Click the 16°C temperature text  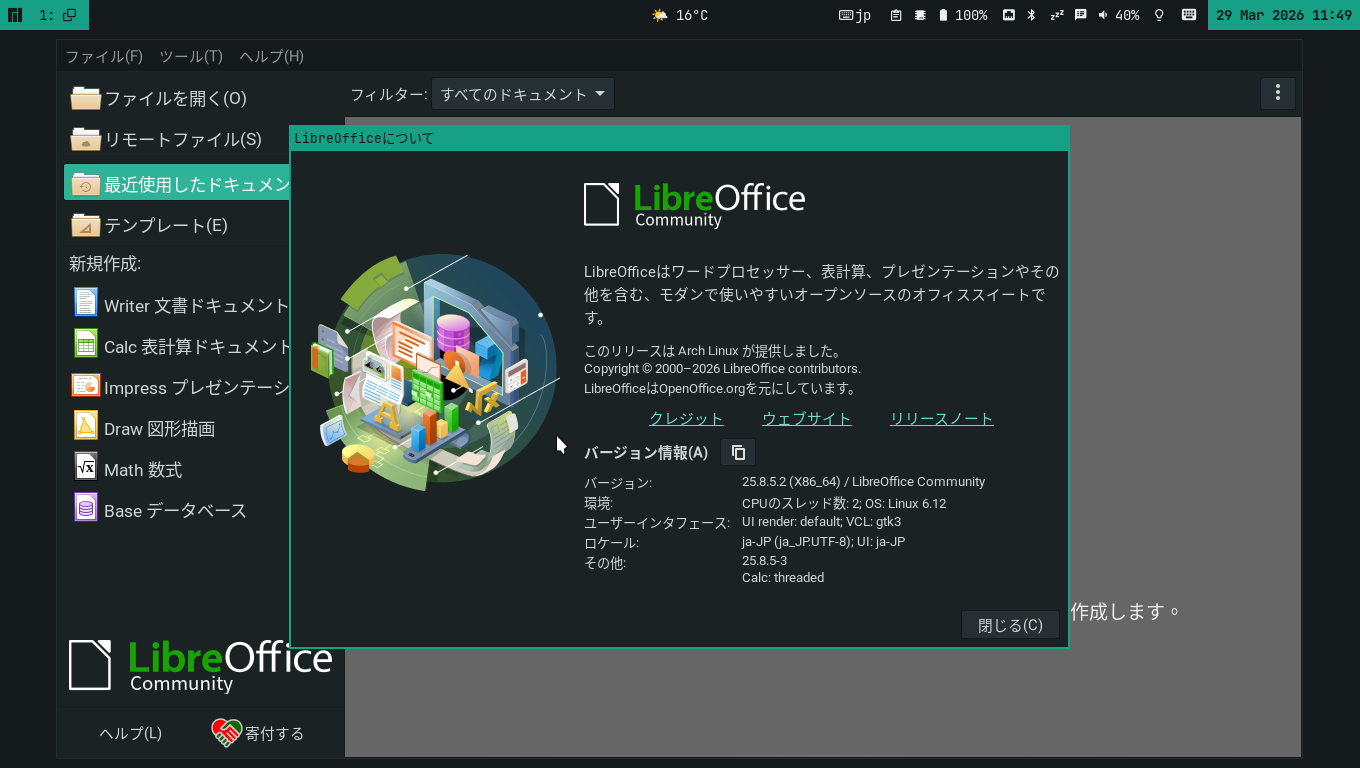(x=692, y=15)
